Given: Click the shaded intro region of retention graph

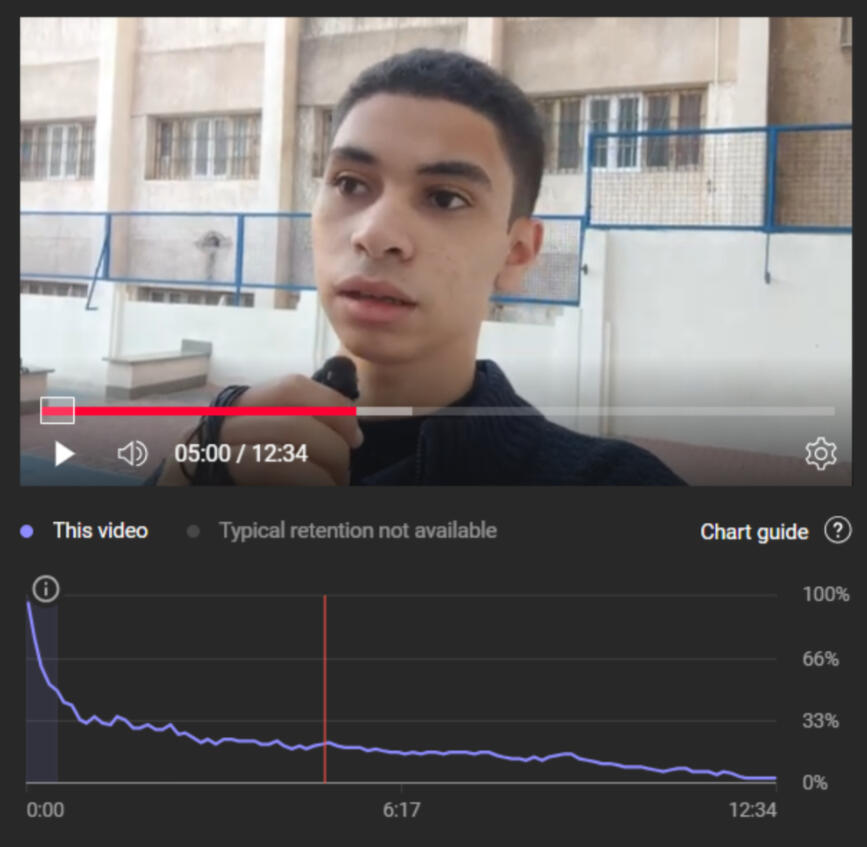Looking at the screenshot, I should point(42,691).
